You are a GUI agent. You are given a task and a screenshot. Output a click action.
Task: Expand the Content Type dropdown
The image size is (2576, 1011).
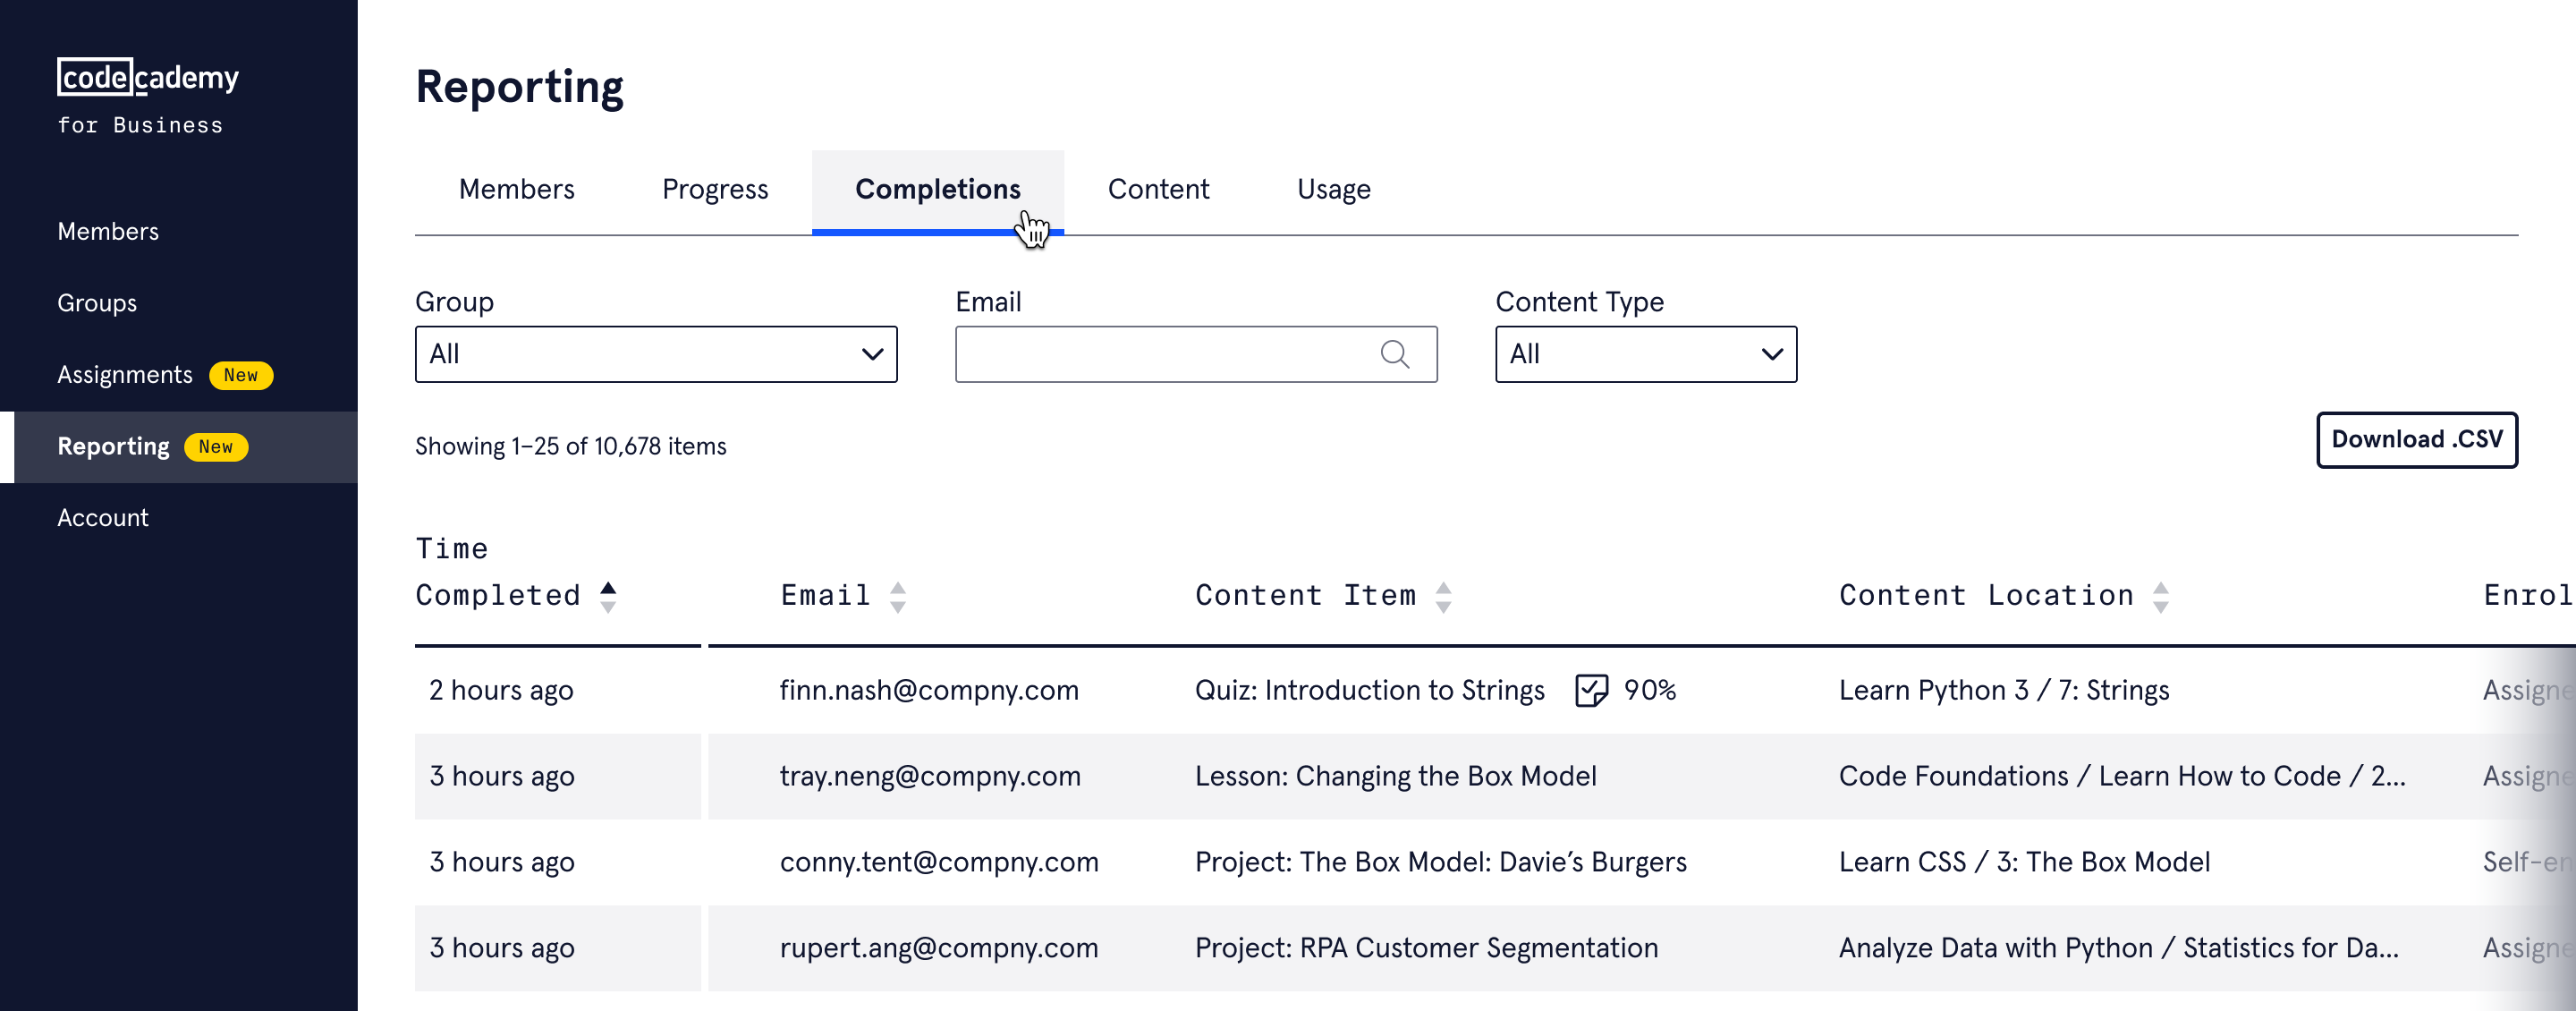[x=1645, y=354]
